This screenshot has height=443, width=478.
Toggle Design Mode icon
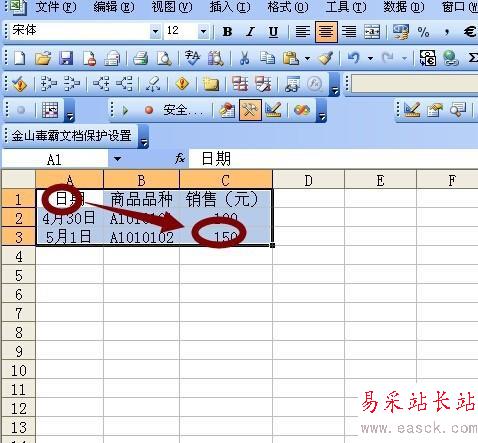pos(273,110)
